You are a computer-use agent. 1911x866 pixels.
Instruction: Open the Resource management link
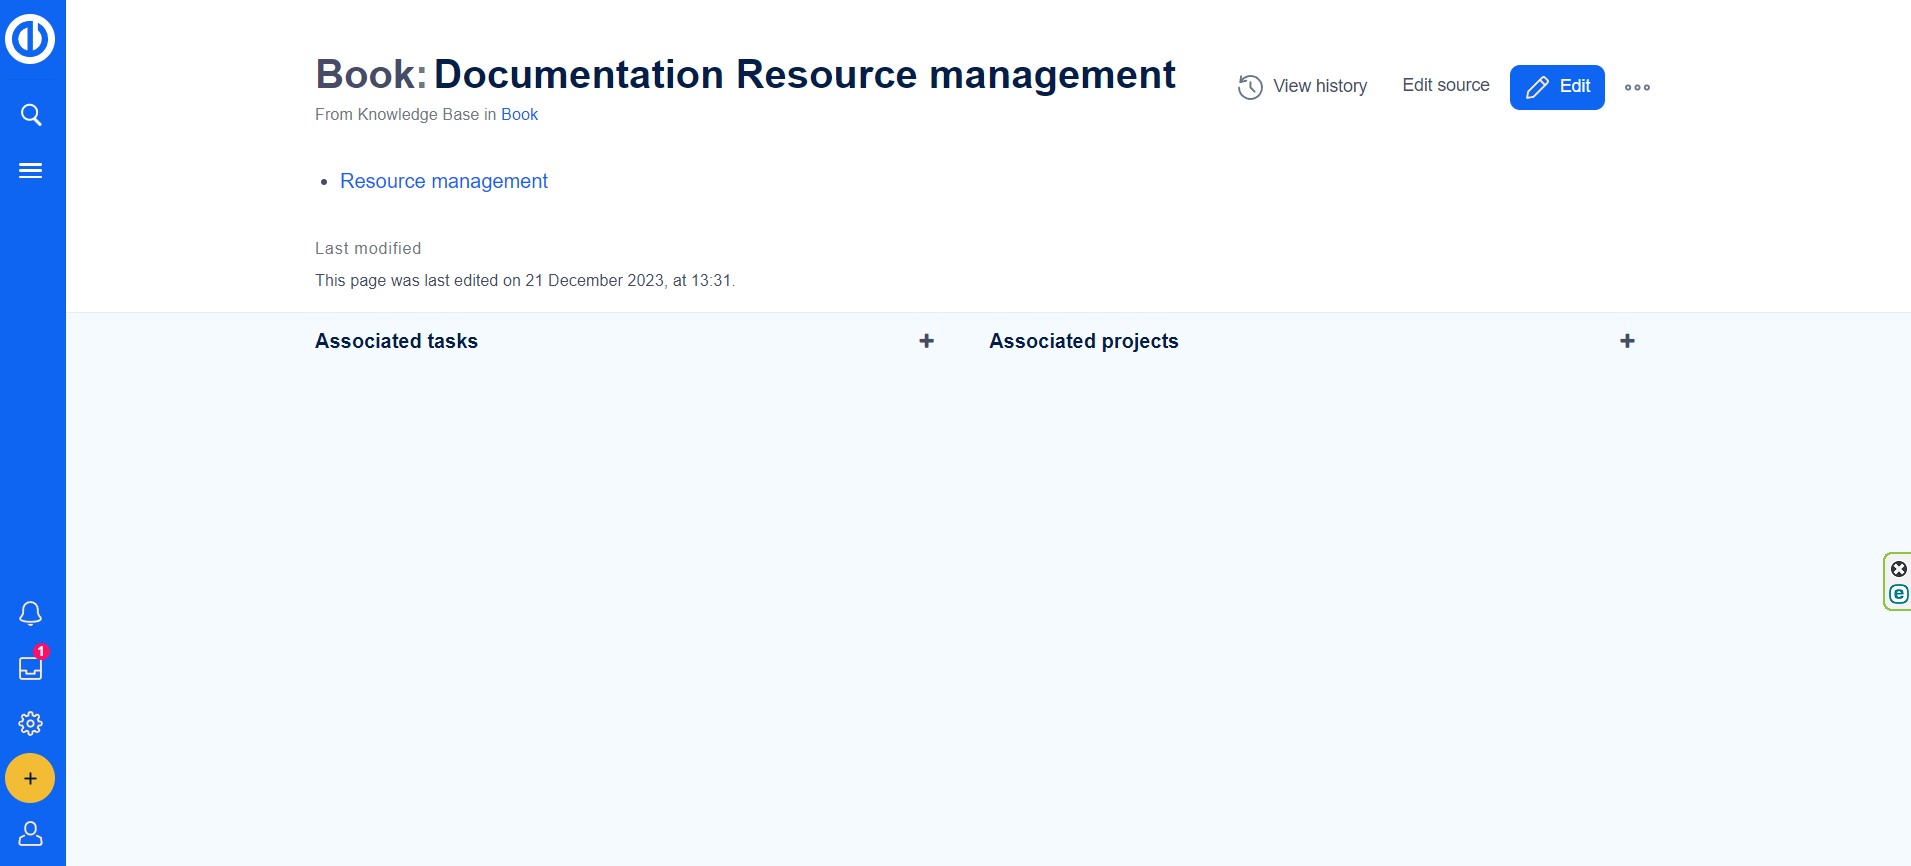tap(443, 181)
